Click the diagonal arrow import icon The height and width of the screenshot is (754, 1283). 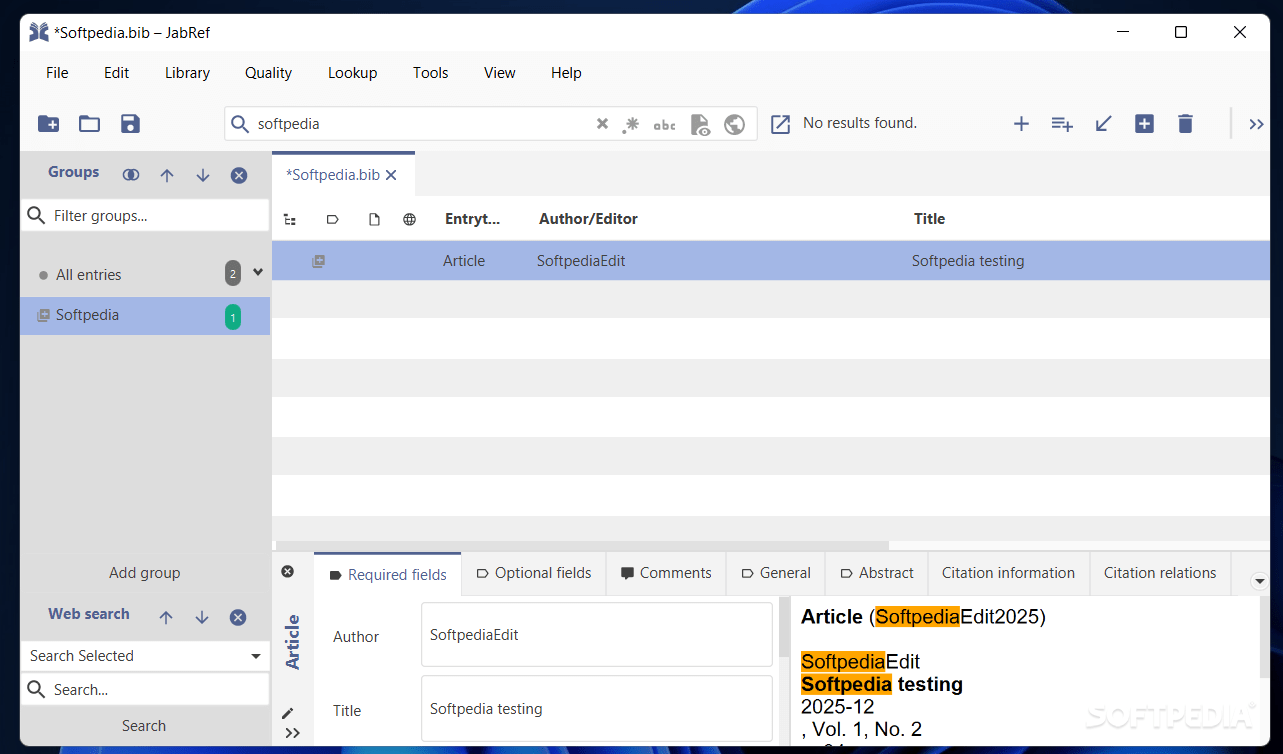tap(1103, 124)
